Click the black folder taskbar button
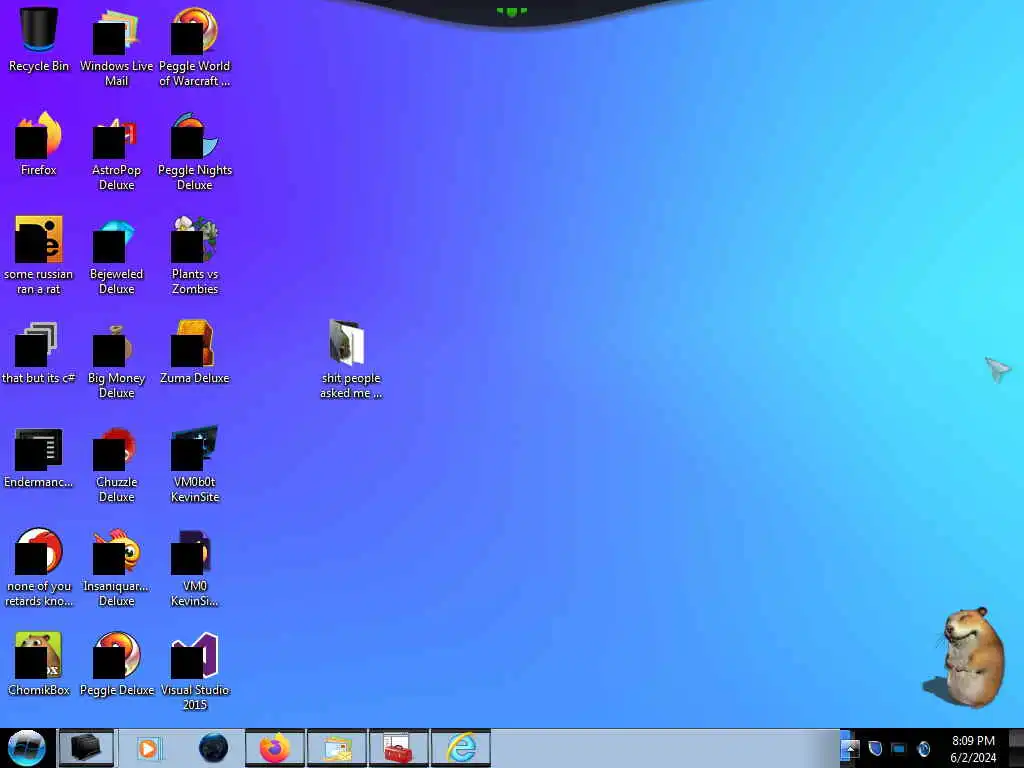The width and height of the screenshot is (1024, 768). pos(86,748)
